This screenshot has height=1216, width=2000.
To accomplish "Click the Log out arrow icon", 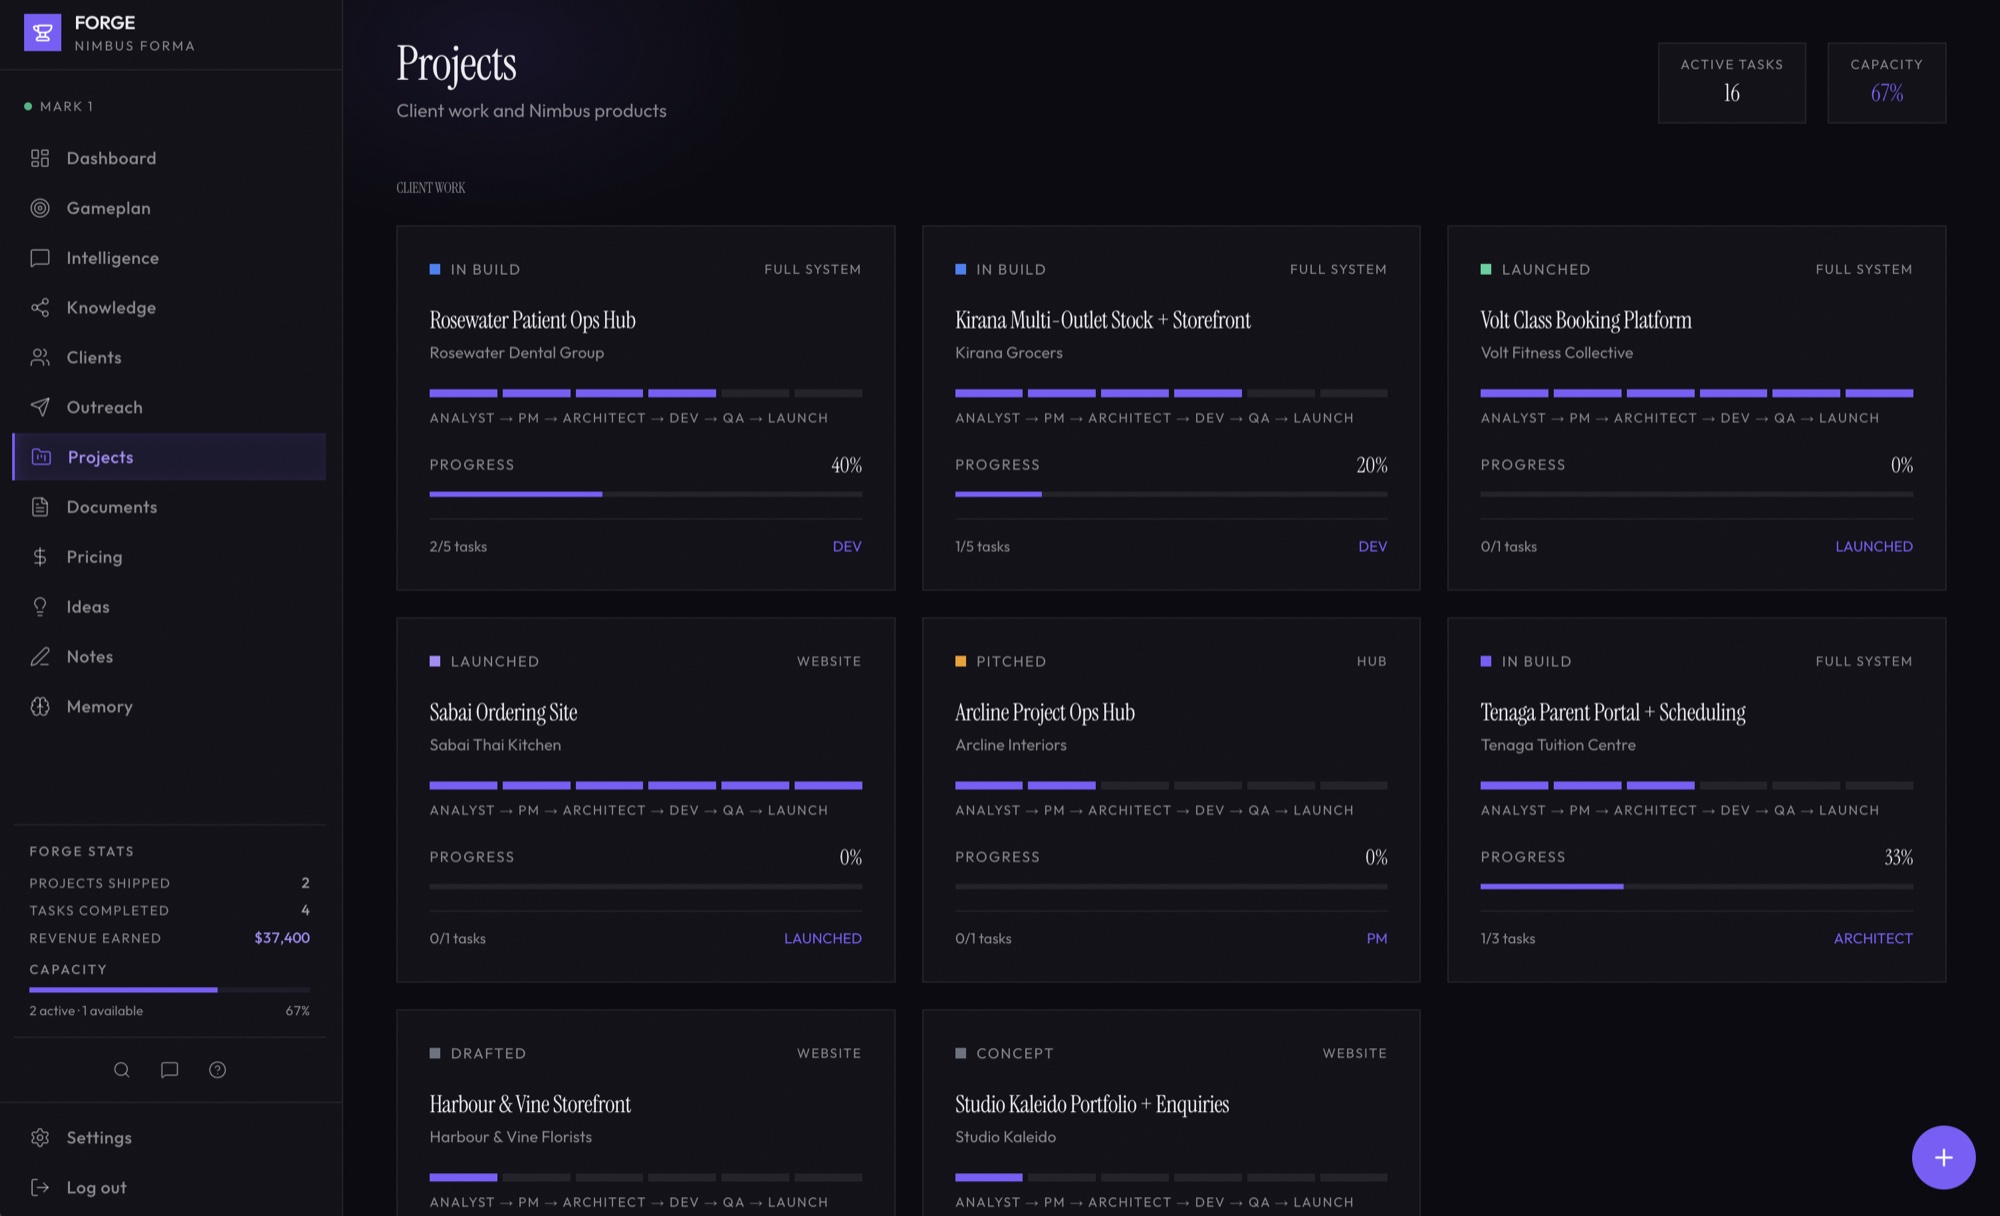I will pos(40,1188).
